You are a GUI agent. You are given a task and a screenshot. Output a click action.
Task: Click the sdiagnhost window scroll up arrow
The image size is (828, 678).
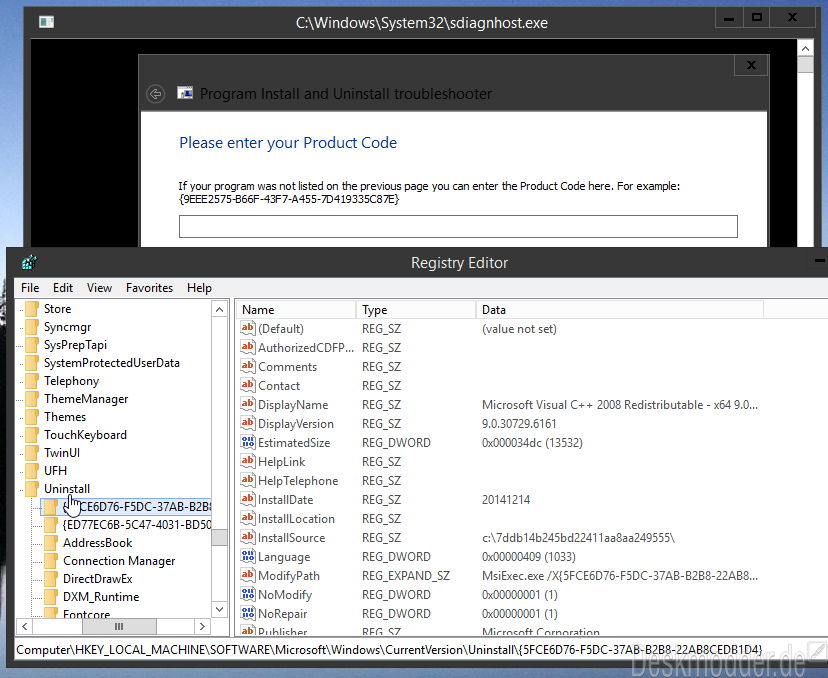805,49
